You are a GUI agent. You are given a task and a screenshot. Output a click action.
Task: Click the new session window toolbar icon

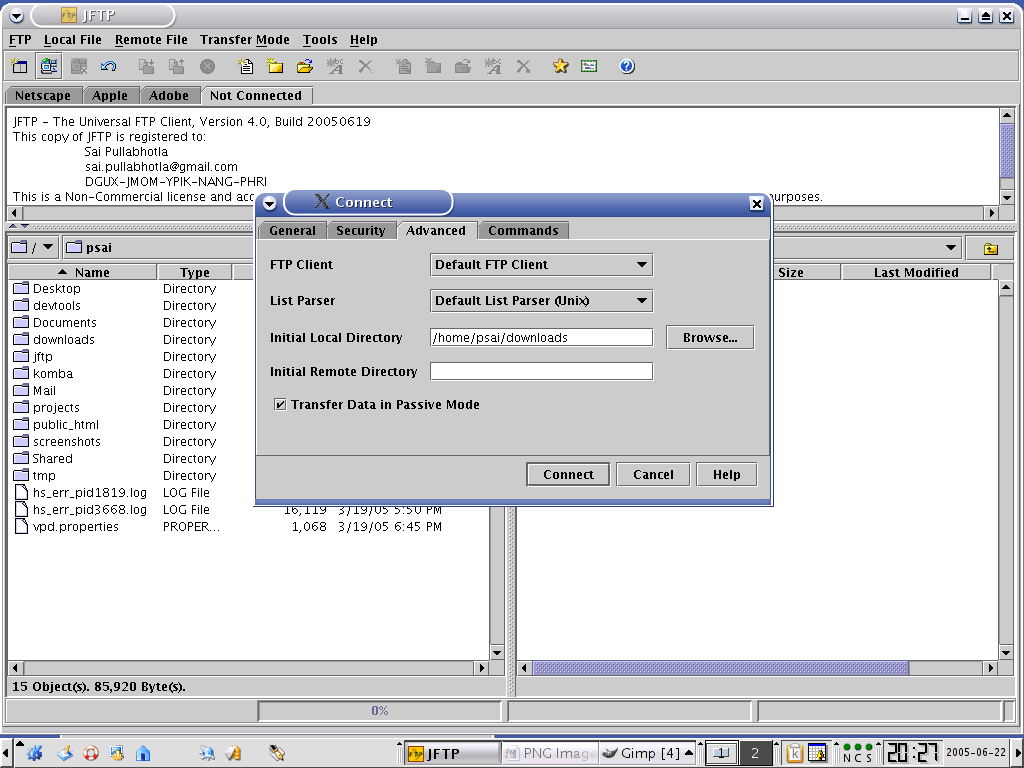[x=20, y=66]
